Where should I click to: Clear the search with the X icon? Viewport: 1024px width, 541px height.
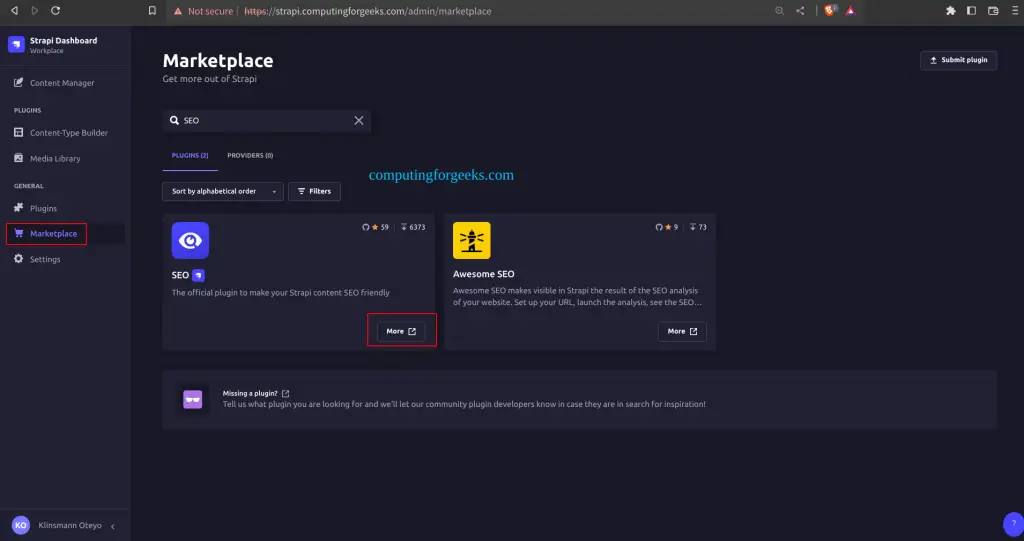point(359,120)
